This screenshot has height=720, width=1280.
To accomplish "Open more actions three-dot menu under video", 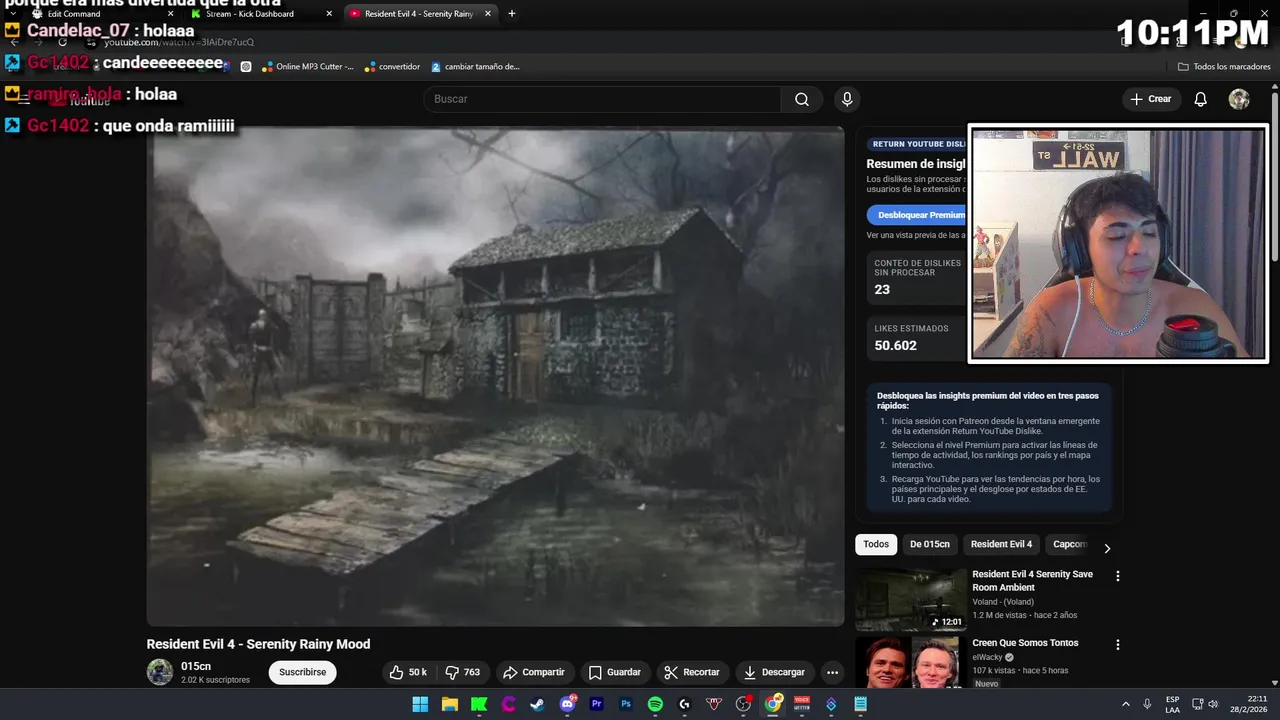I will (832, 672).
